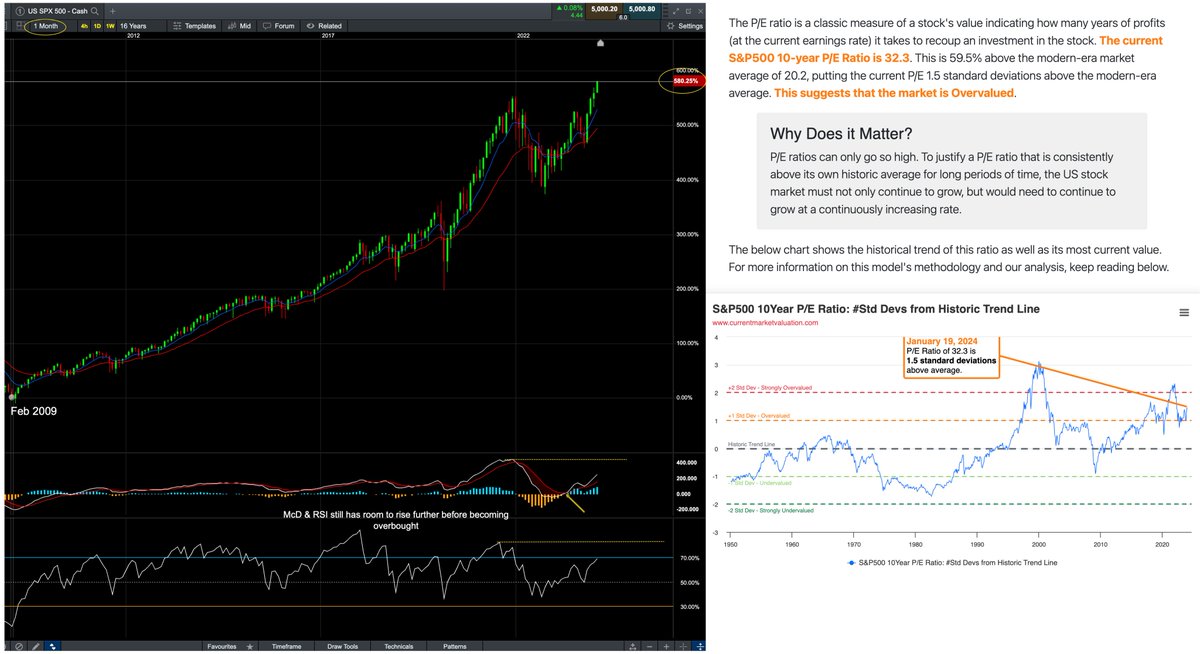The height and width of the screenshot is (654, 1200).
Task: Open the layout grid icon left of 1 Month
Action: pos(20,26)
